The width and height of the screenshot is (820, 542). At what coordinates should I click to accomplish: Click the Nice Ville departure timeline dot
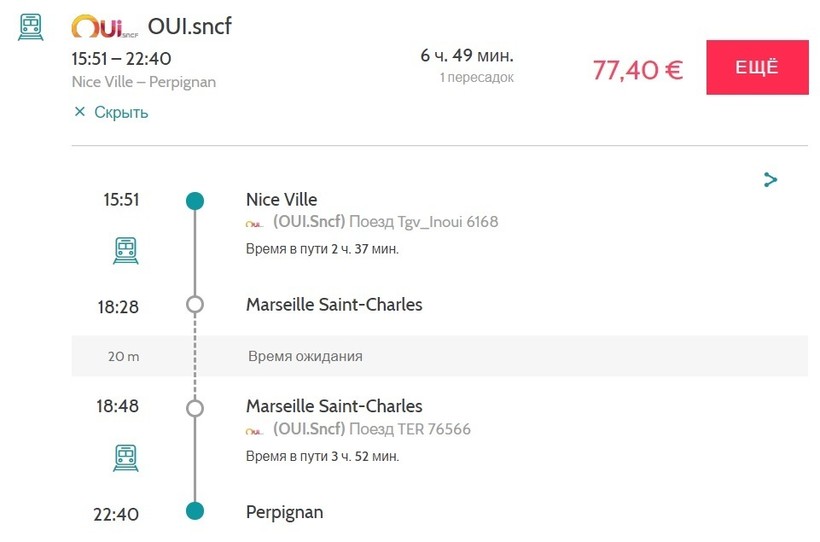pyautogui.click(x=195, y=200)
